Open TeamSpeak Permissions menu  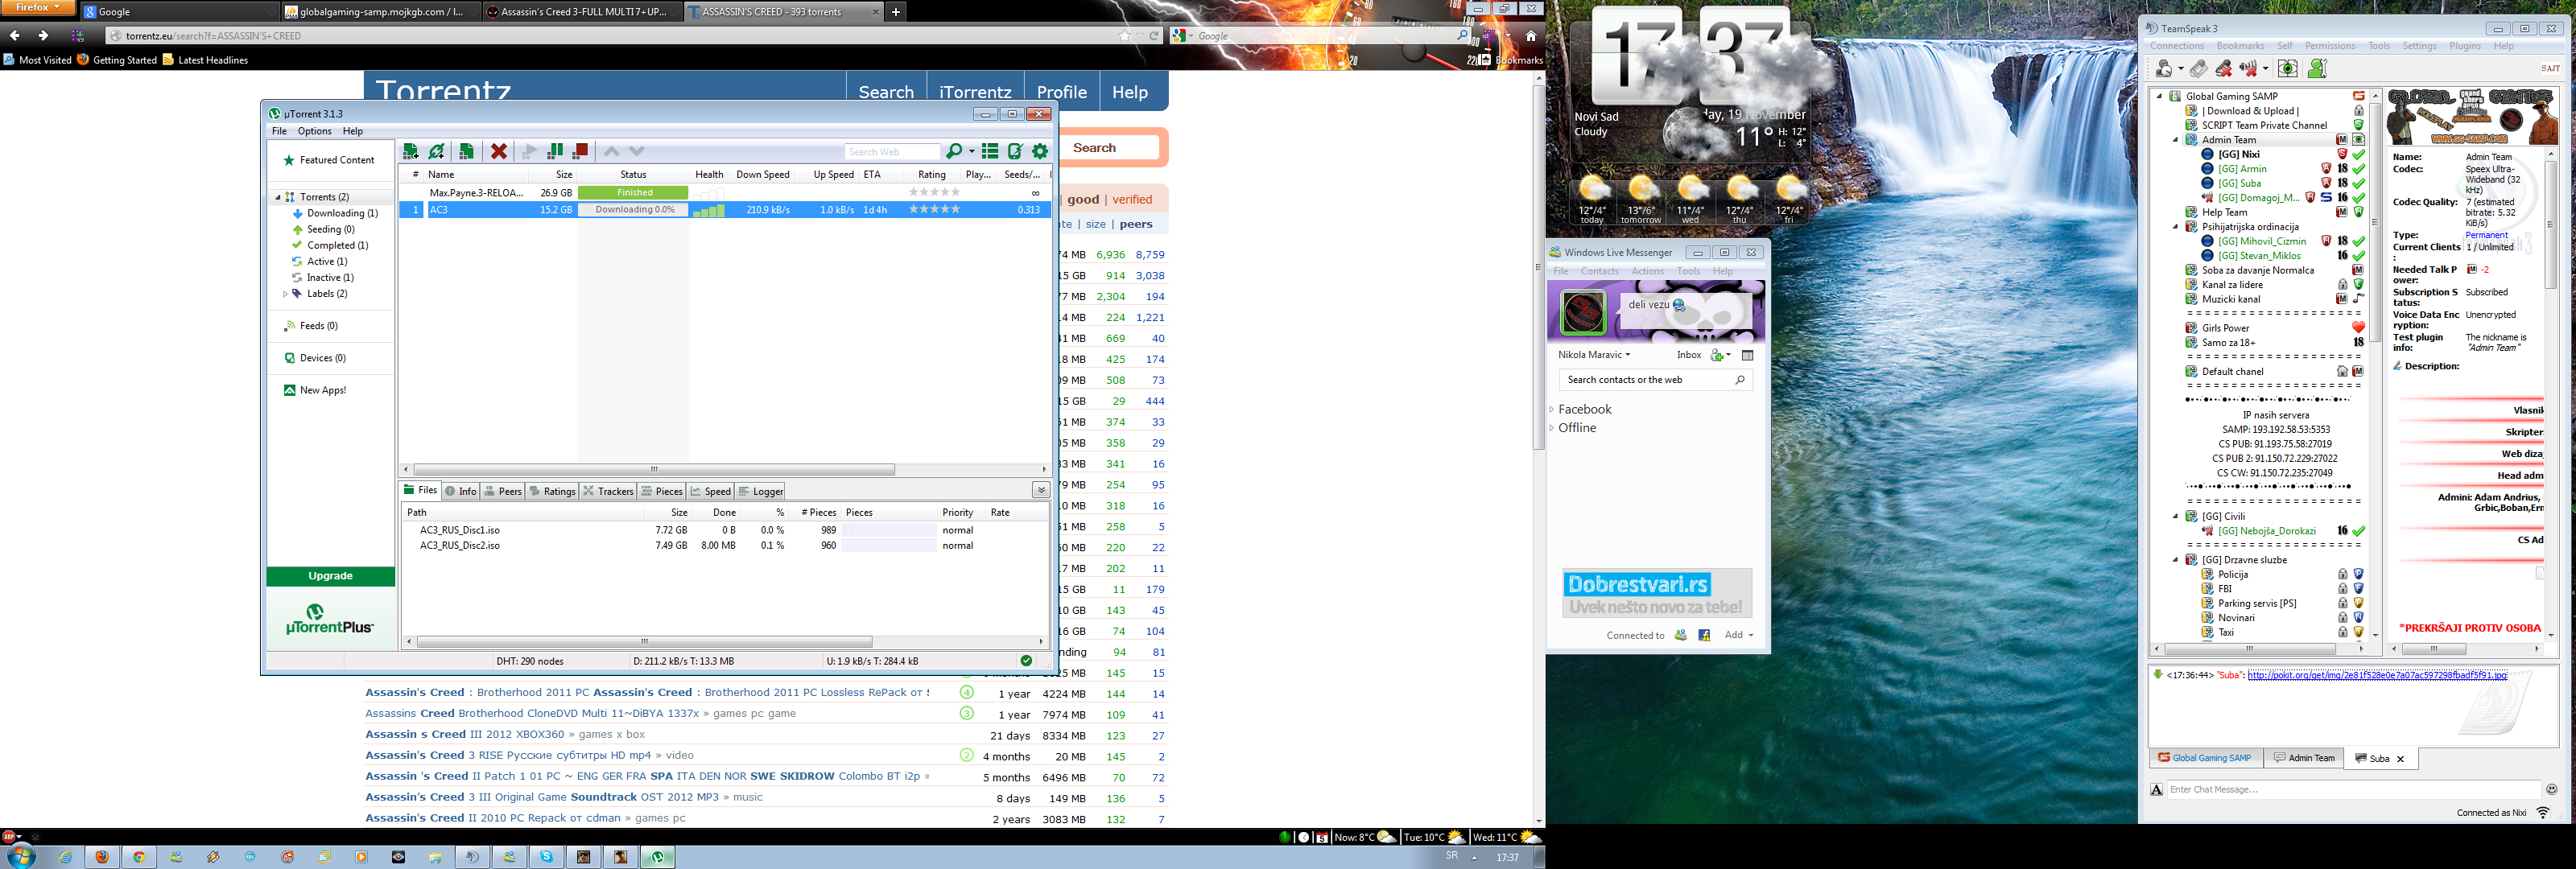pyautogui.click(x=2330, y=46)
